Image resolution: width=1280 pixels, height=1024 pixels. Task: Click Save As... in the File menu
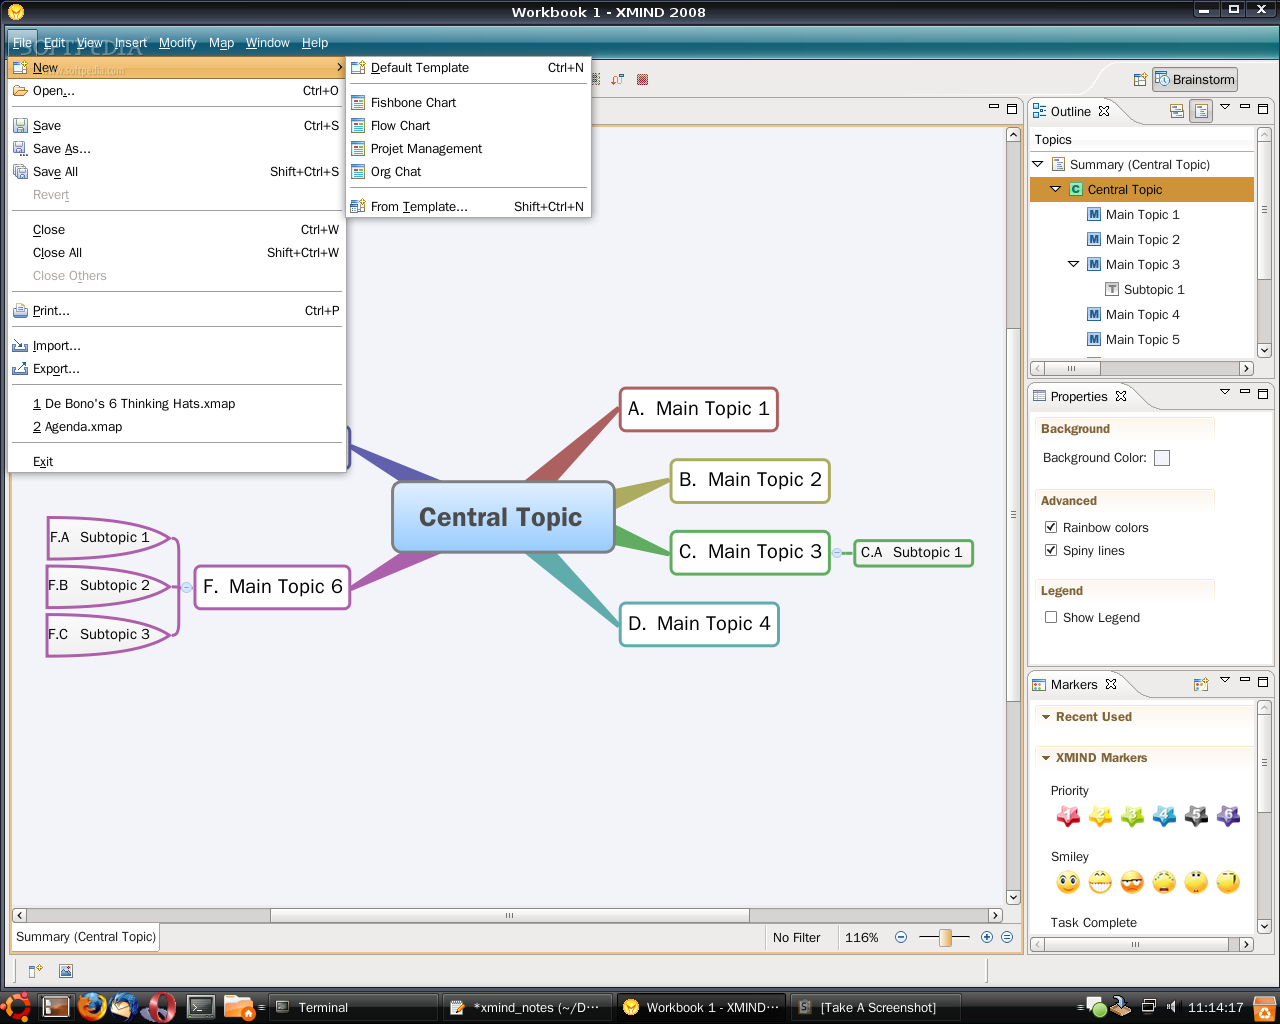click(176, 148)
